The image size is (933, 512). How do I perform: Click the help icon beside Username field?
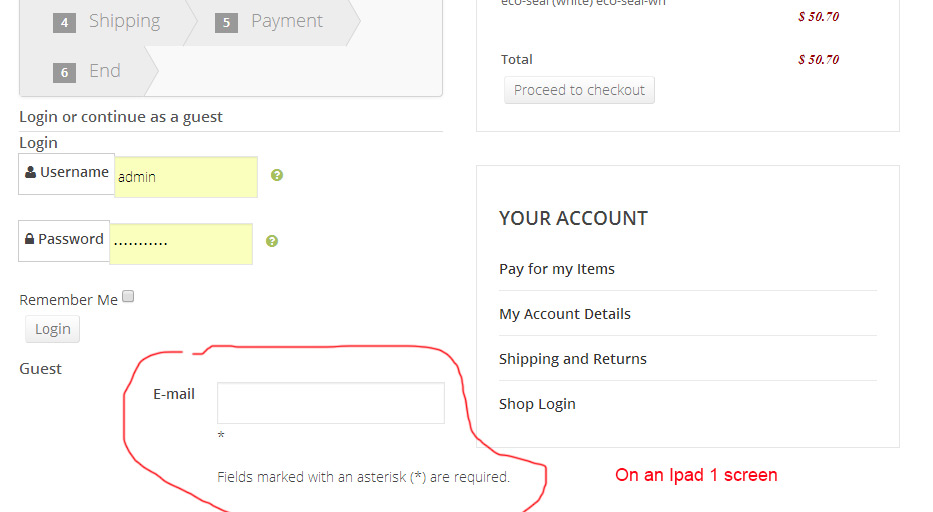coord(277,175)
